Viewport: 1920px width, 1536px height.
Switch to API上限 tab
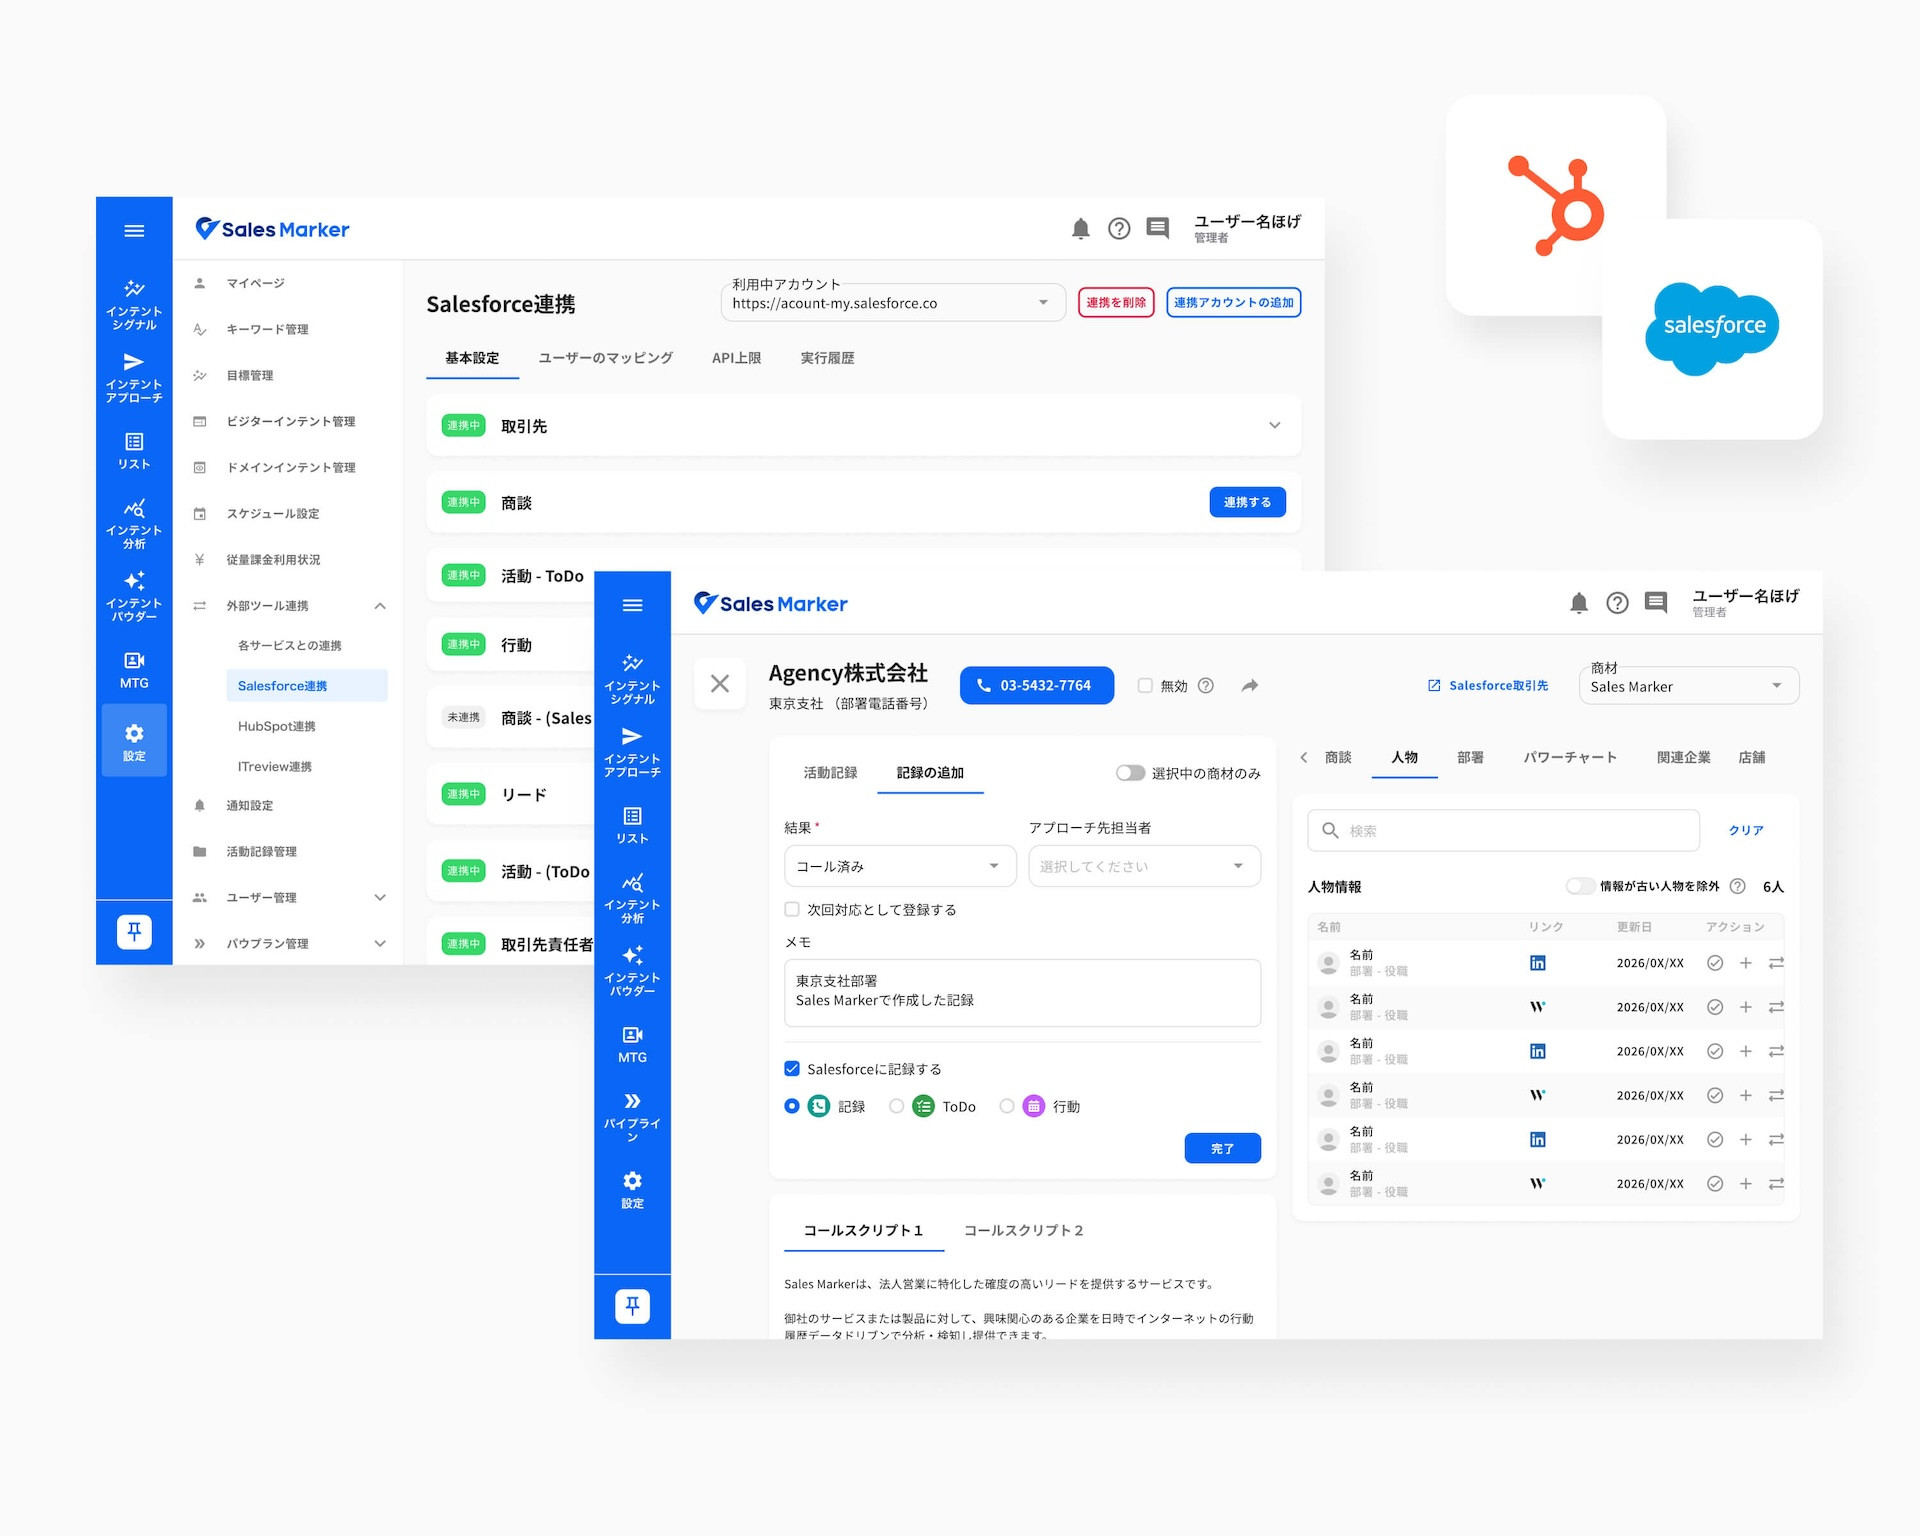tap(737, 358)
